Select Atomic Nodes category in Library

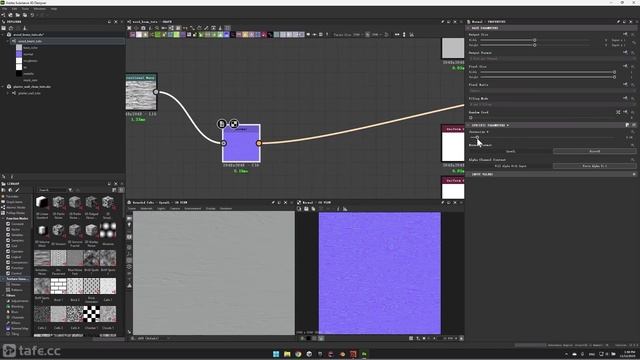16,207
